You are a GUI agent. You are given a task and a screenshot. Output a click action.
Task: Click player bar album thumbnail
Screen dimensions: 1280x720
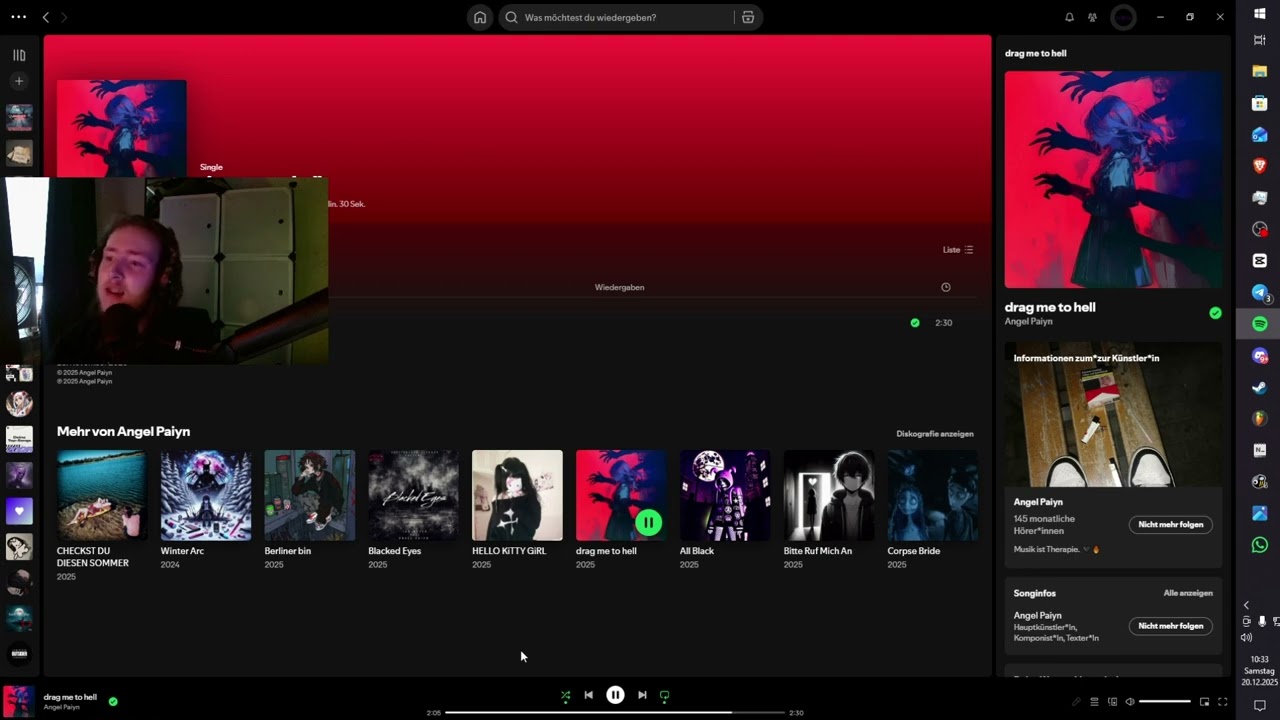click(18, 702)
